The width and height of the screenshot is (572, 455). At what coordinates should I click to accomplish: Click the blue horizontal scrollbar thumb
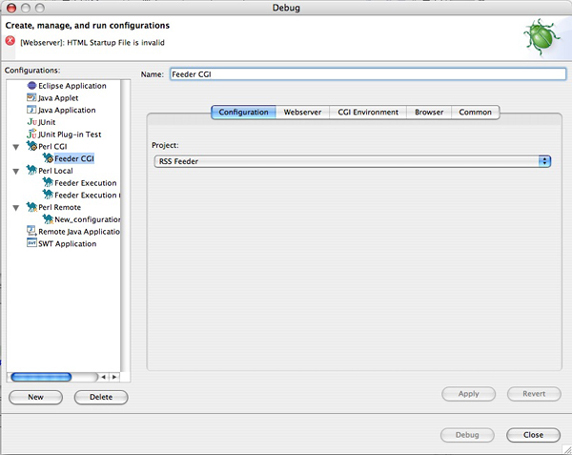[x=41, y=377]
